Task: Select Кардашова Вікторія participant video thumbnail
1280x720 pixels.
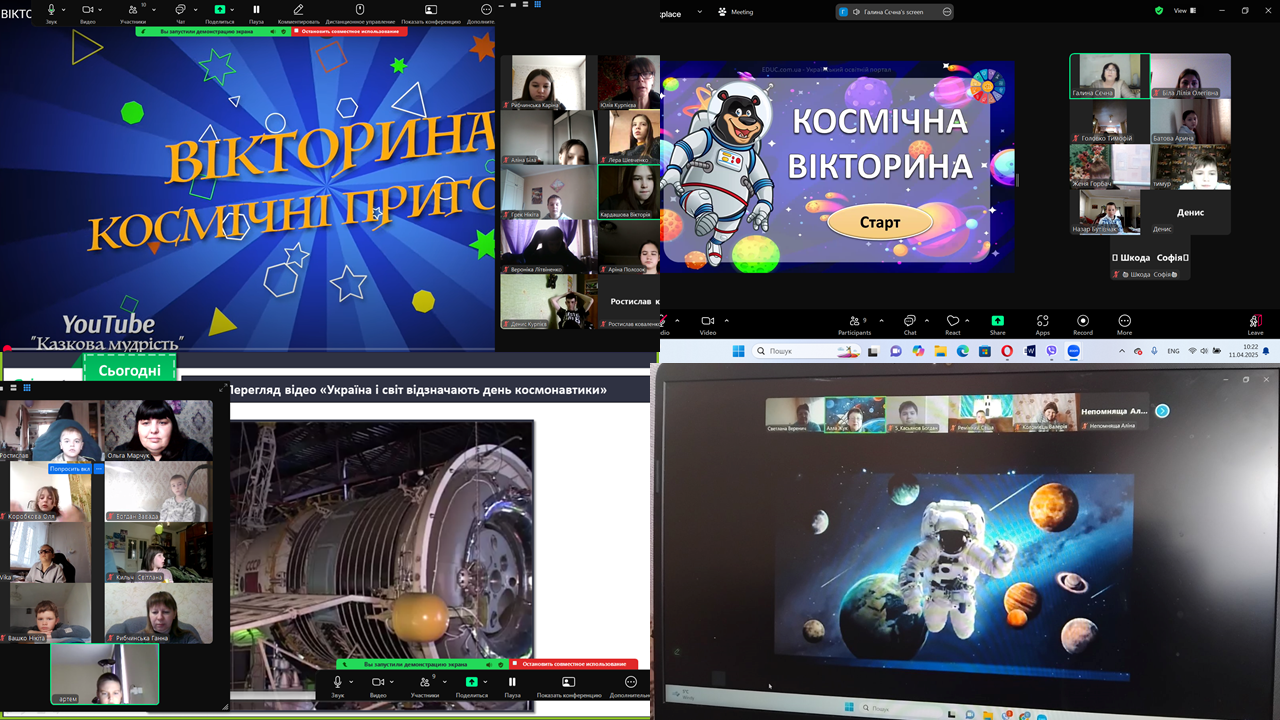Action: click(x=629, y=191)
